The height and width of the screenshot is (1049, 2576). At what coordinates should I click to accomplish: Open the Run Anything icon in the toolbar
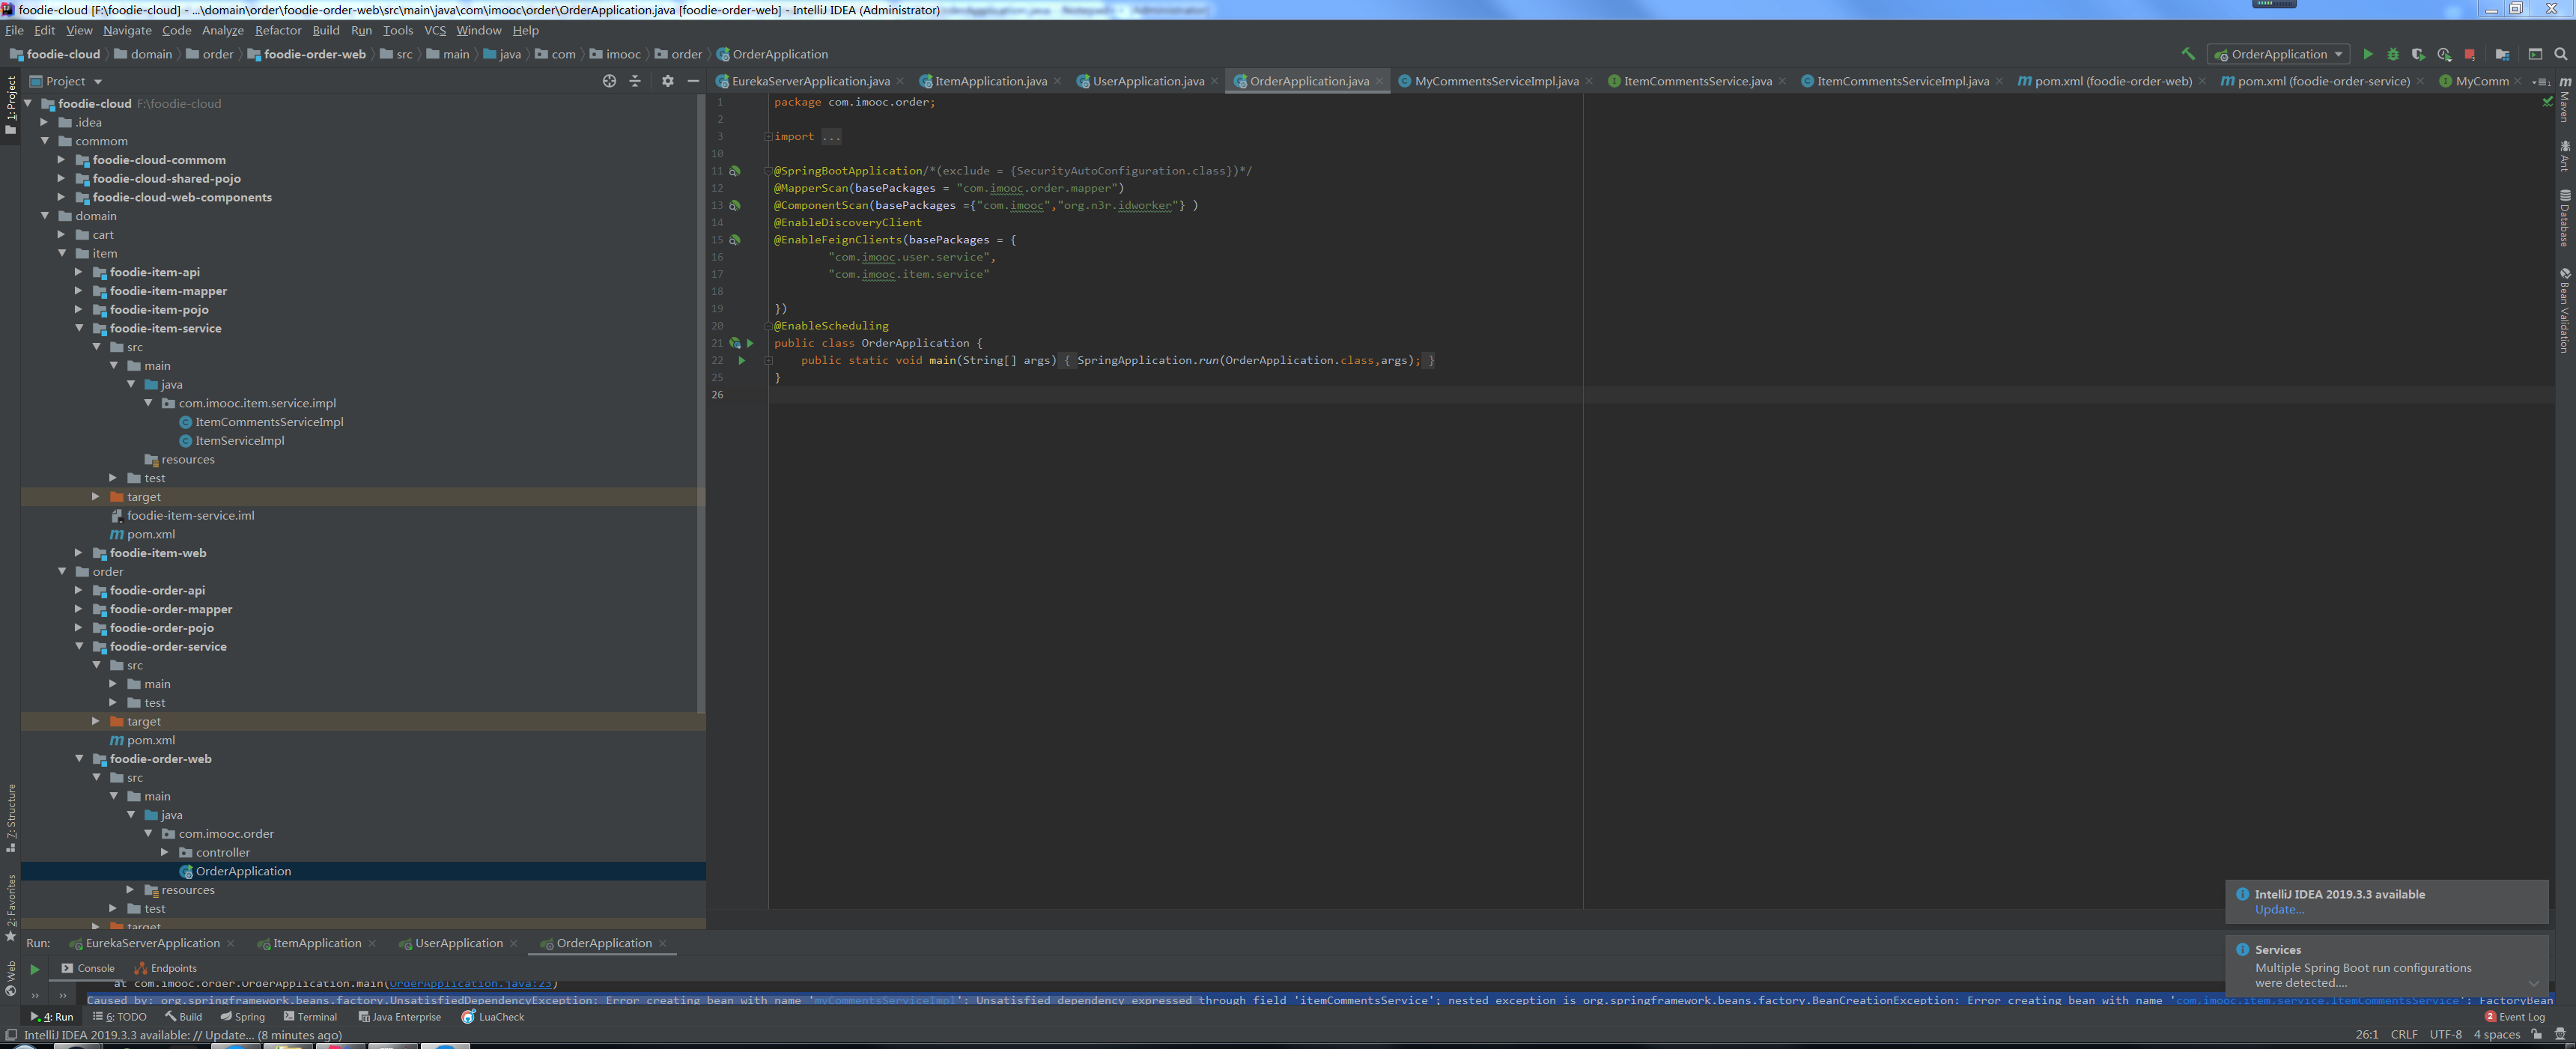pyautogui.click(x=2535, y=54)
